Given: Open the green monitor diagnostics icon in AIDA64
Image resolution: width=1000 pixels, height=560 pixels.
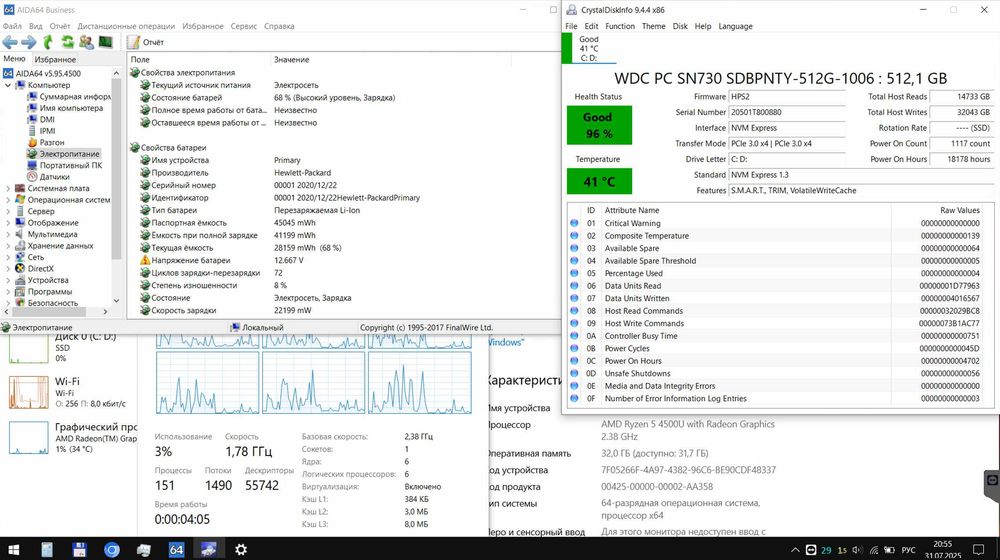Looking at the screenshot, I should (x=105, y=42).
